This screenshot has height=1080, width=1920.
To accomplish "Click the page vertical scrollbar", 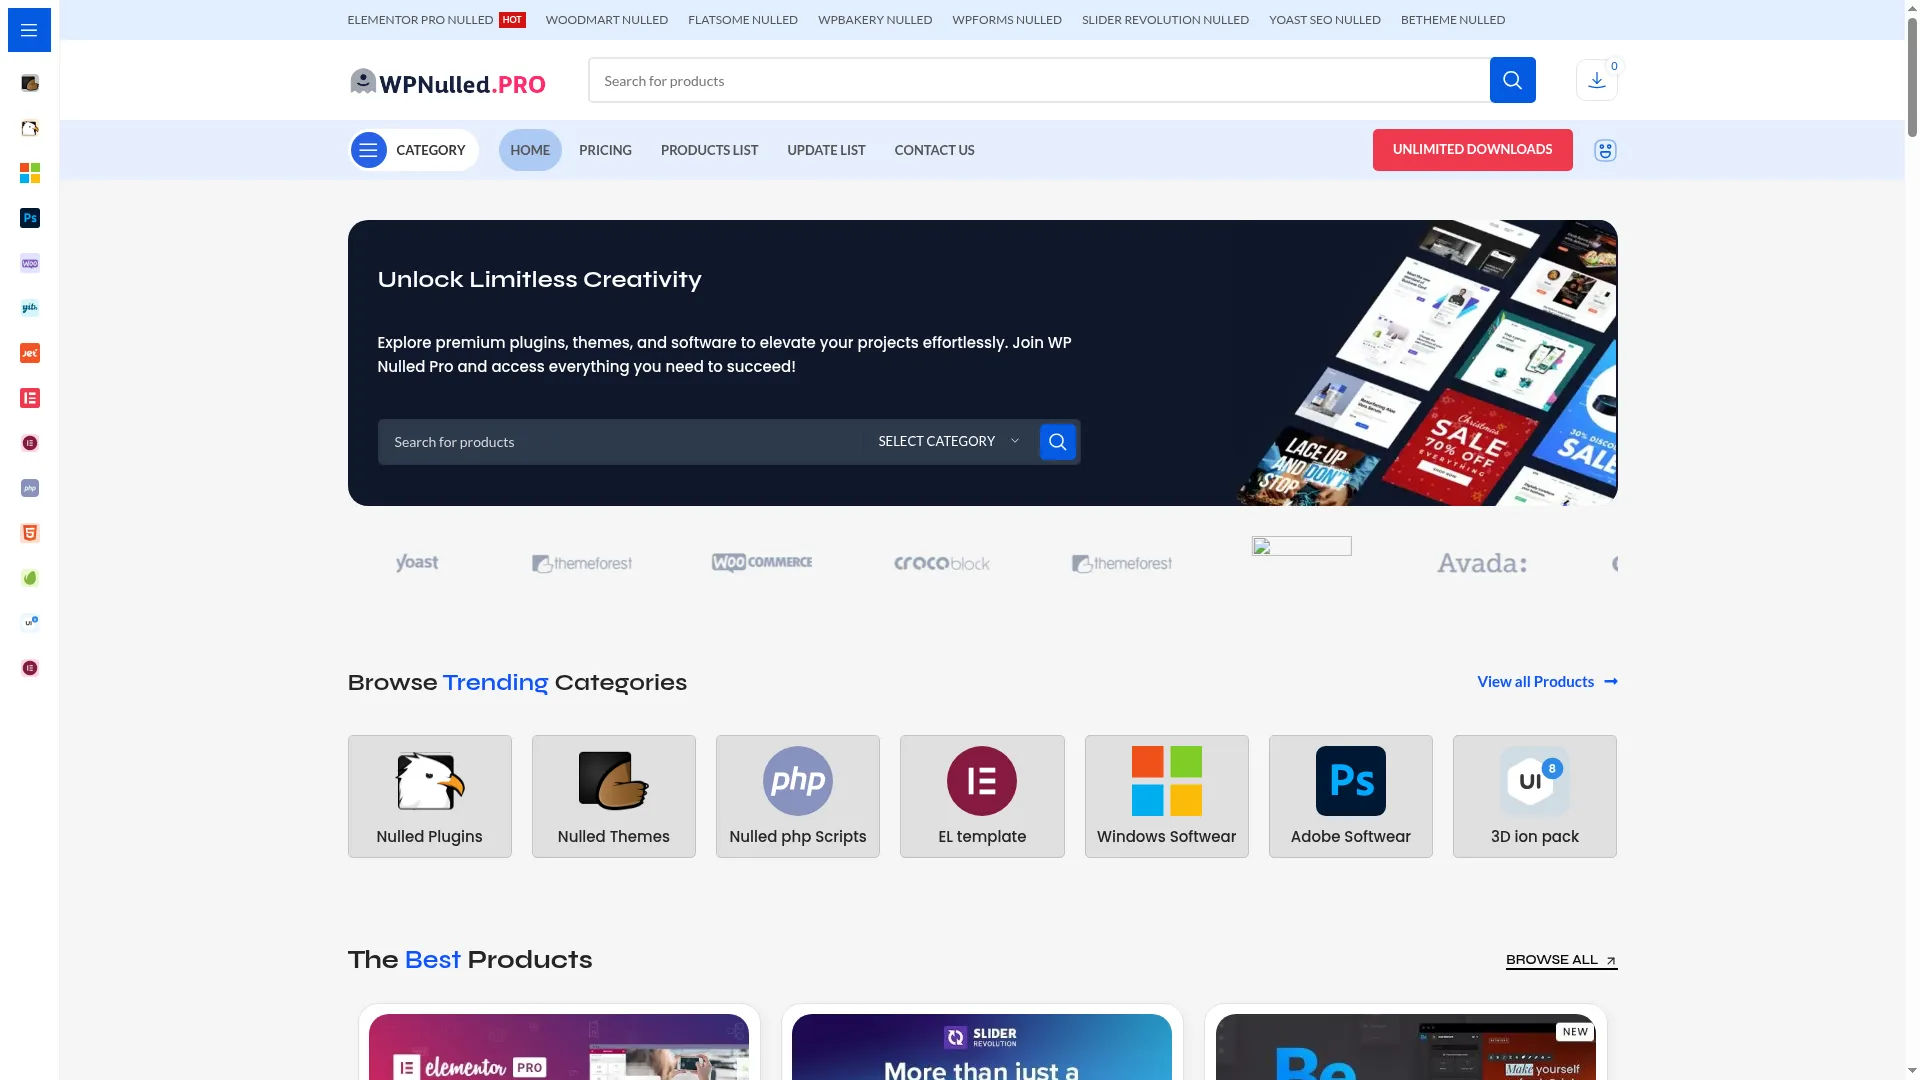I will coord(1912,540).
